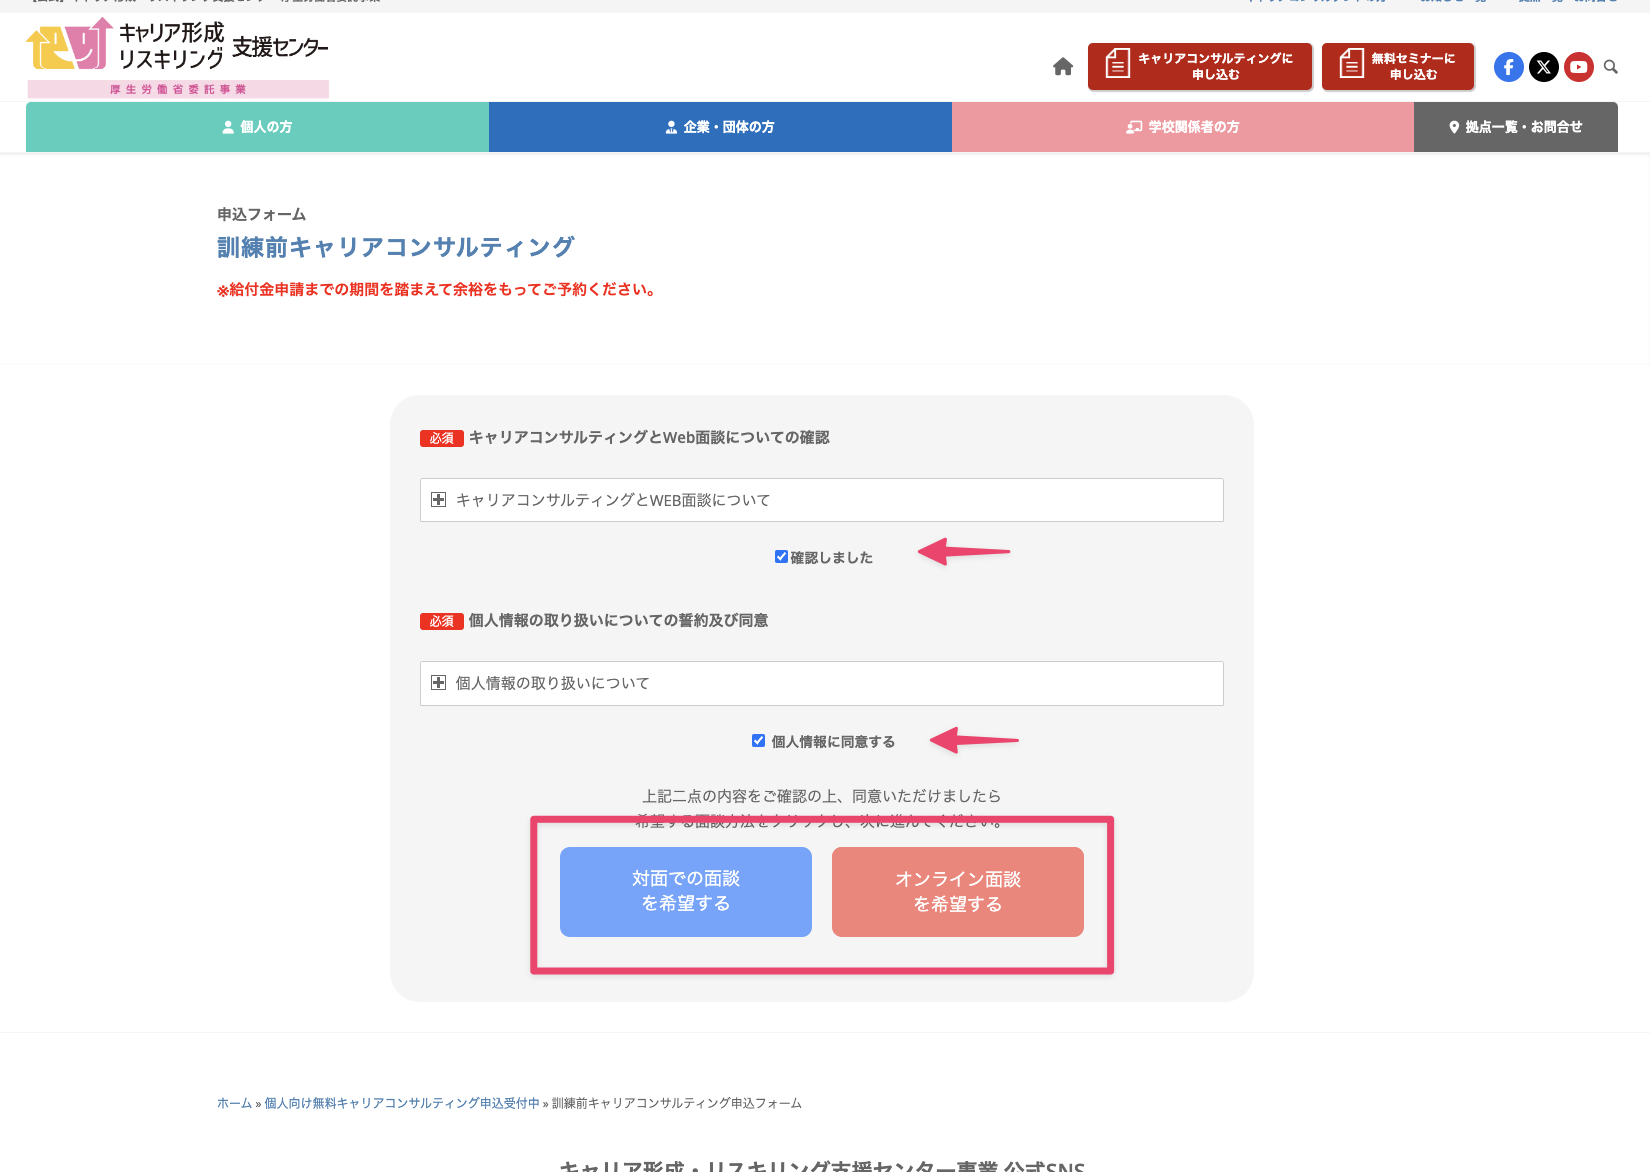The height and width of the screenshot is (1172, 1650).
Task: Click the map pin icon on 拠点一覧・お問合せ
Action: [1452, 126]
